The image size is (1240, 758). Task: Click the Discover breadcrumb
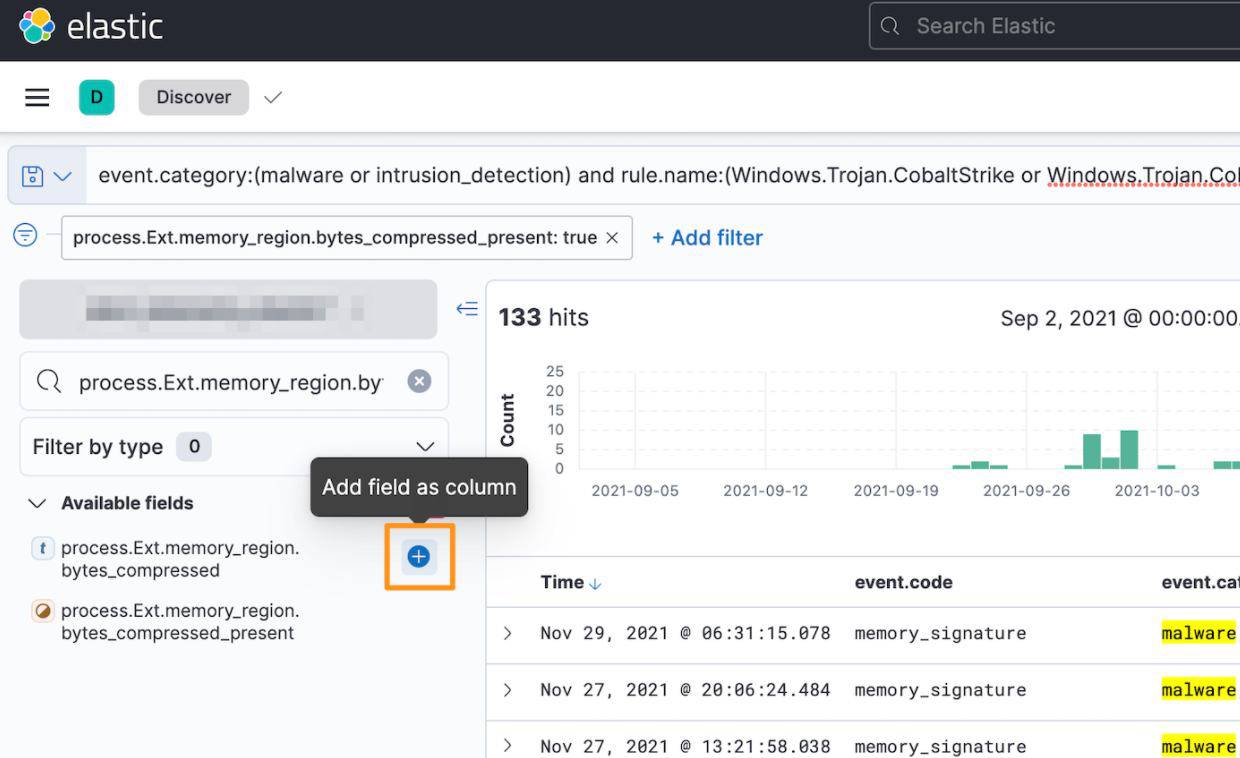point(193,97)
